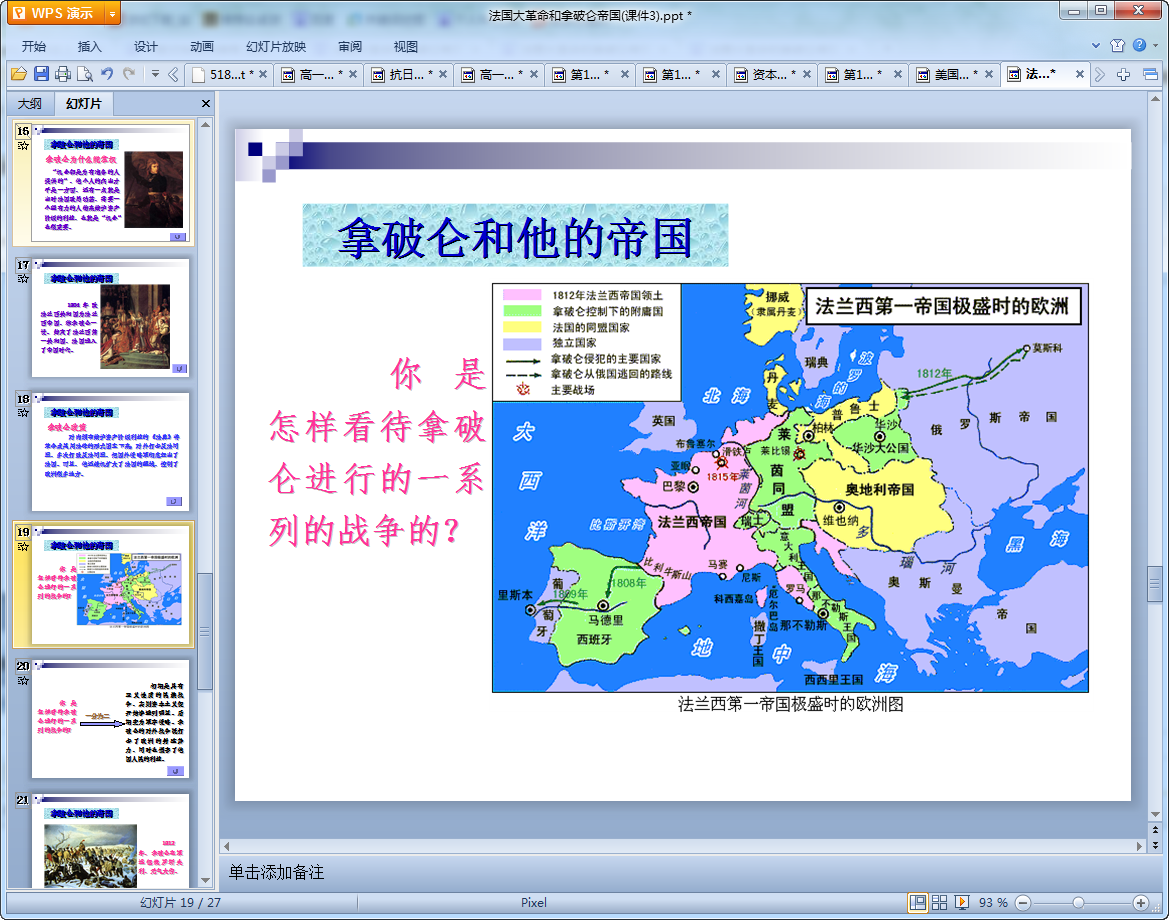
Task: Click the Save icon in quick toolbar
Action: 41,74
